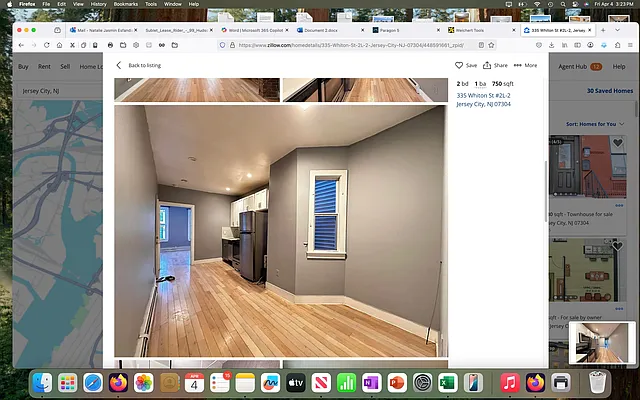
Task: Open the Finder icon in the dock
Action: [42, 383]
